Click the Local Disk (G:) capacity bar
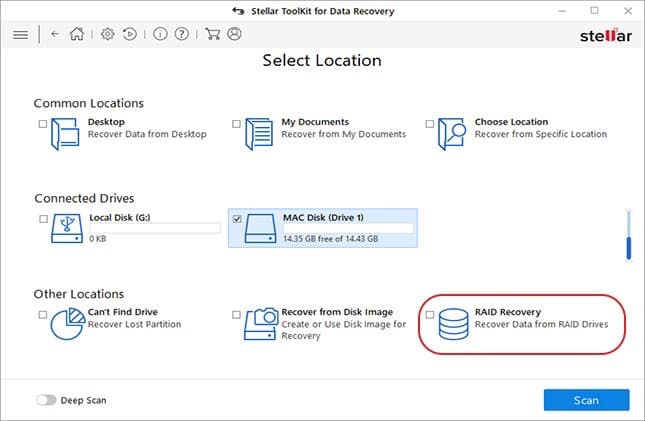645x421 pixels. click(155, 228)
